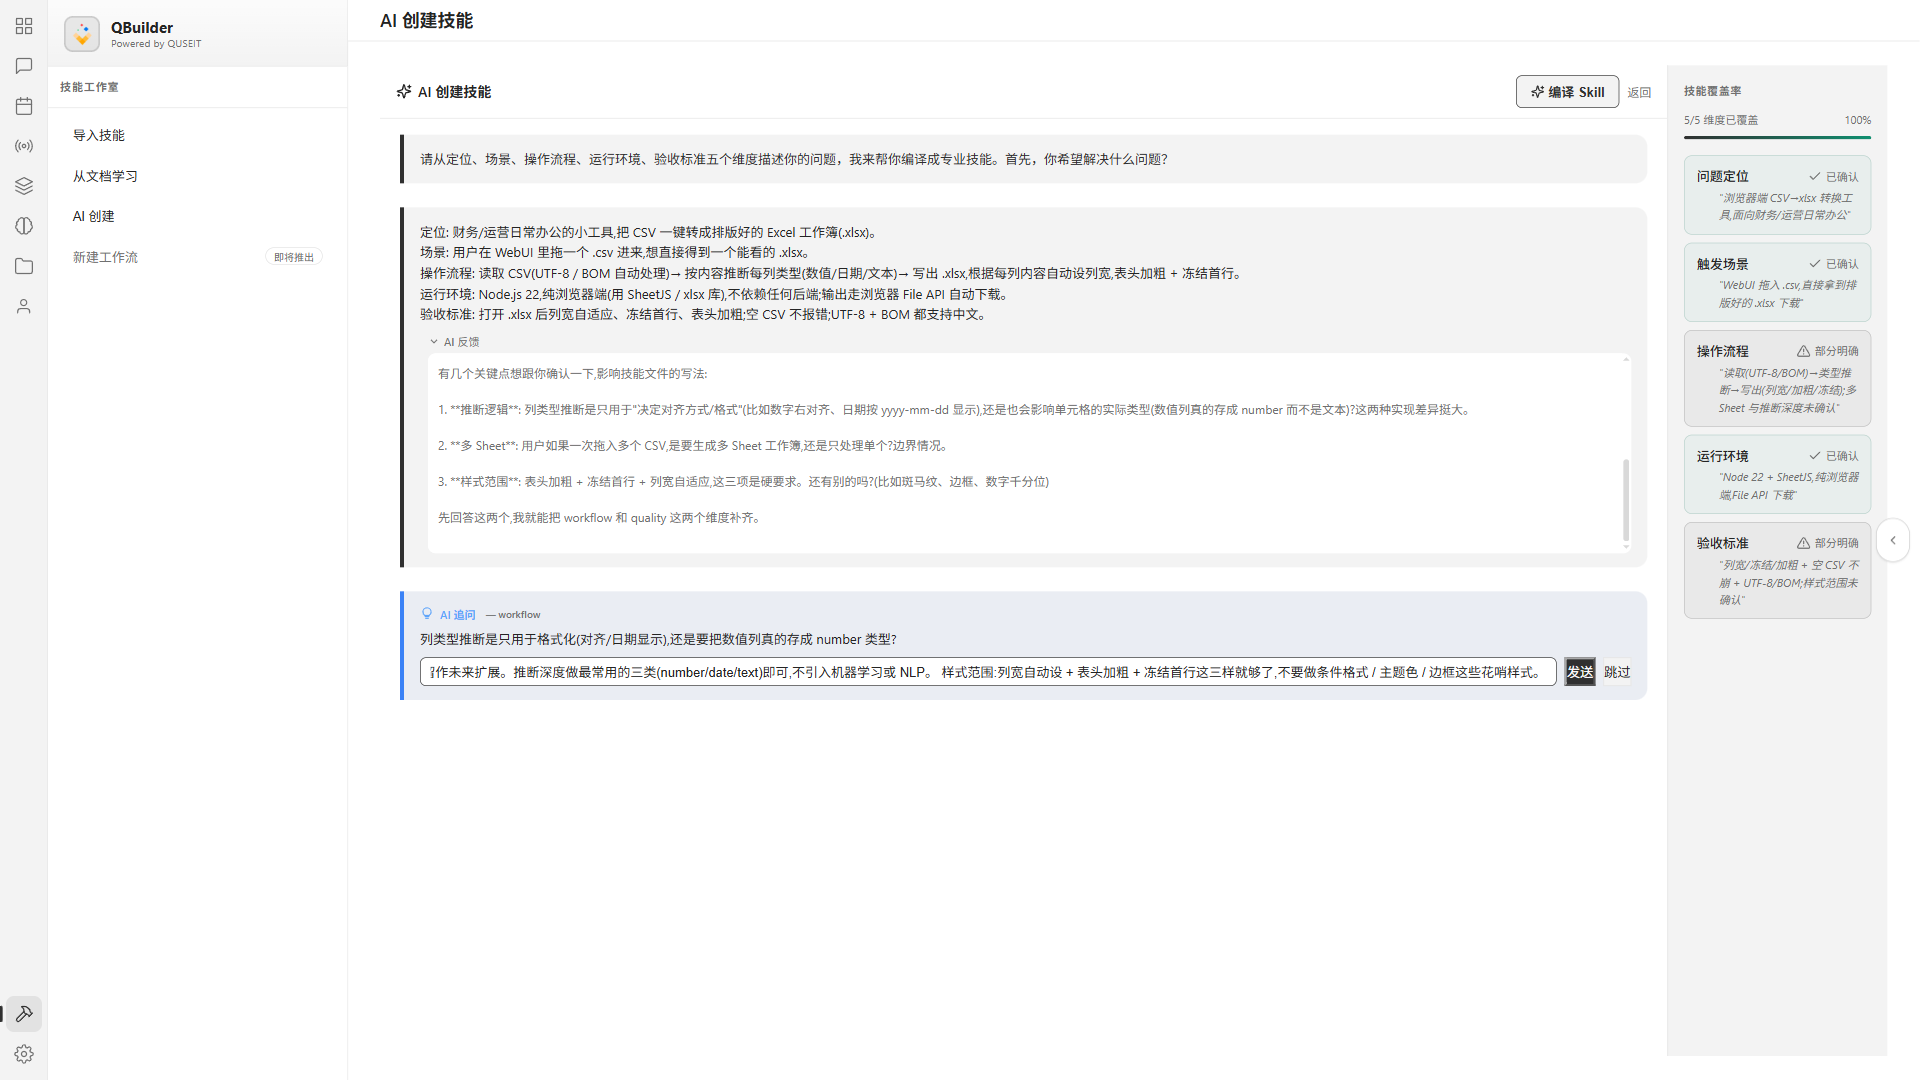
Task: Collapse the AI 反馈 section
Action: pos(455,342)
